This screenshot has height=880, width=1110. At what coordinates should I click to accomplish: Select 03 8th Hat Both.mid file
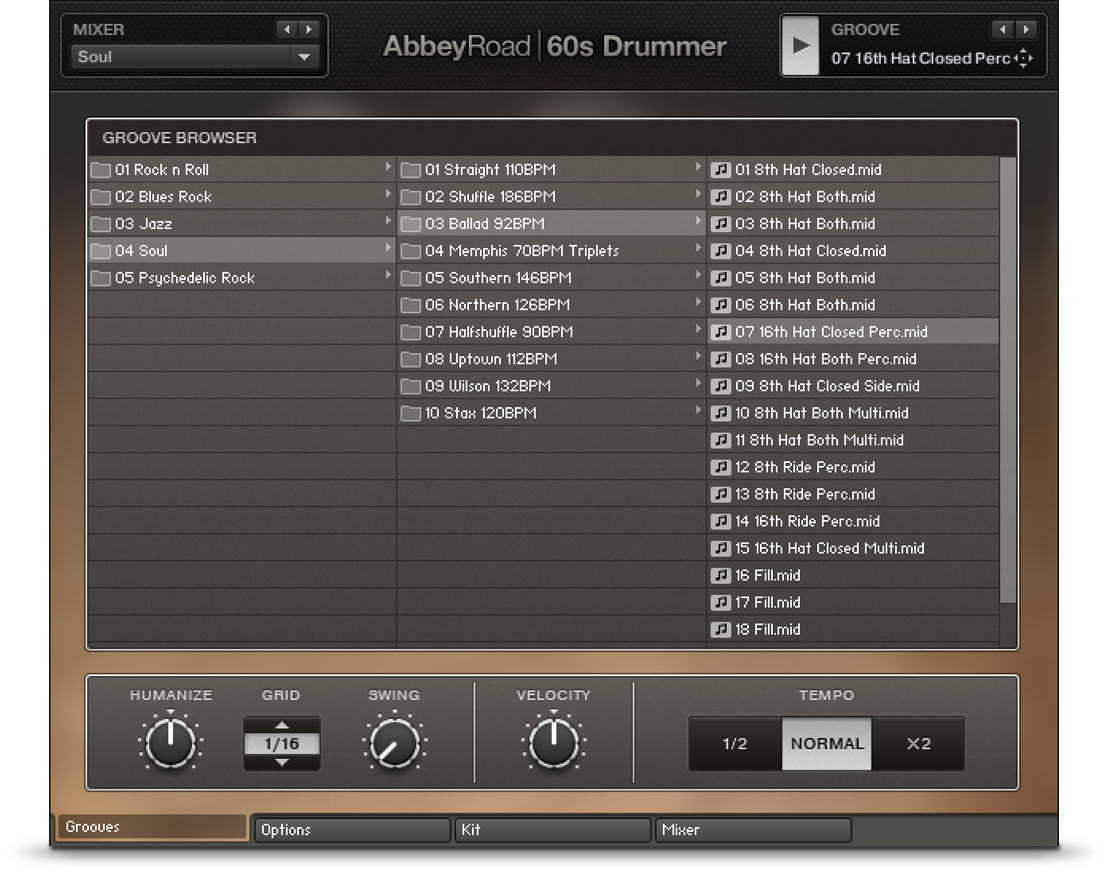(854, 224)
